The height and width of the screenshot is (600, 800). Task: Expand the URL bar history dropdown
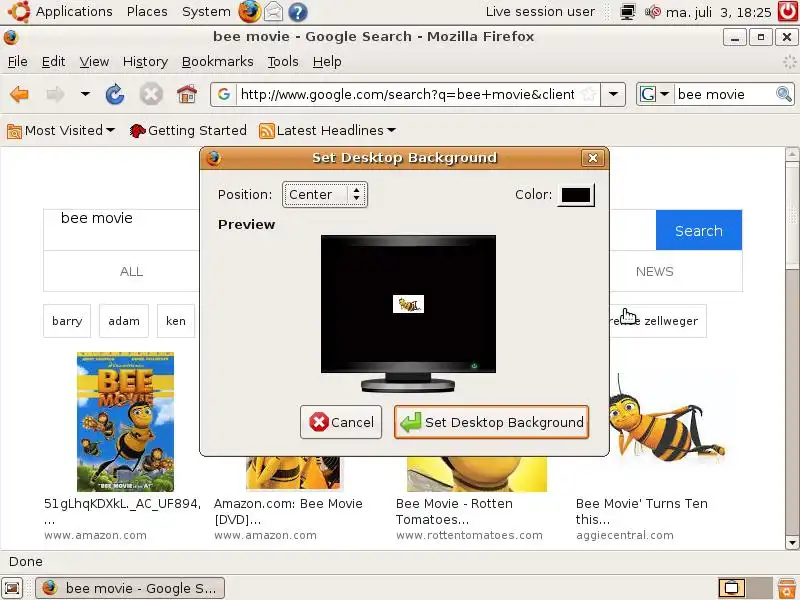[613, 94]
